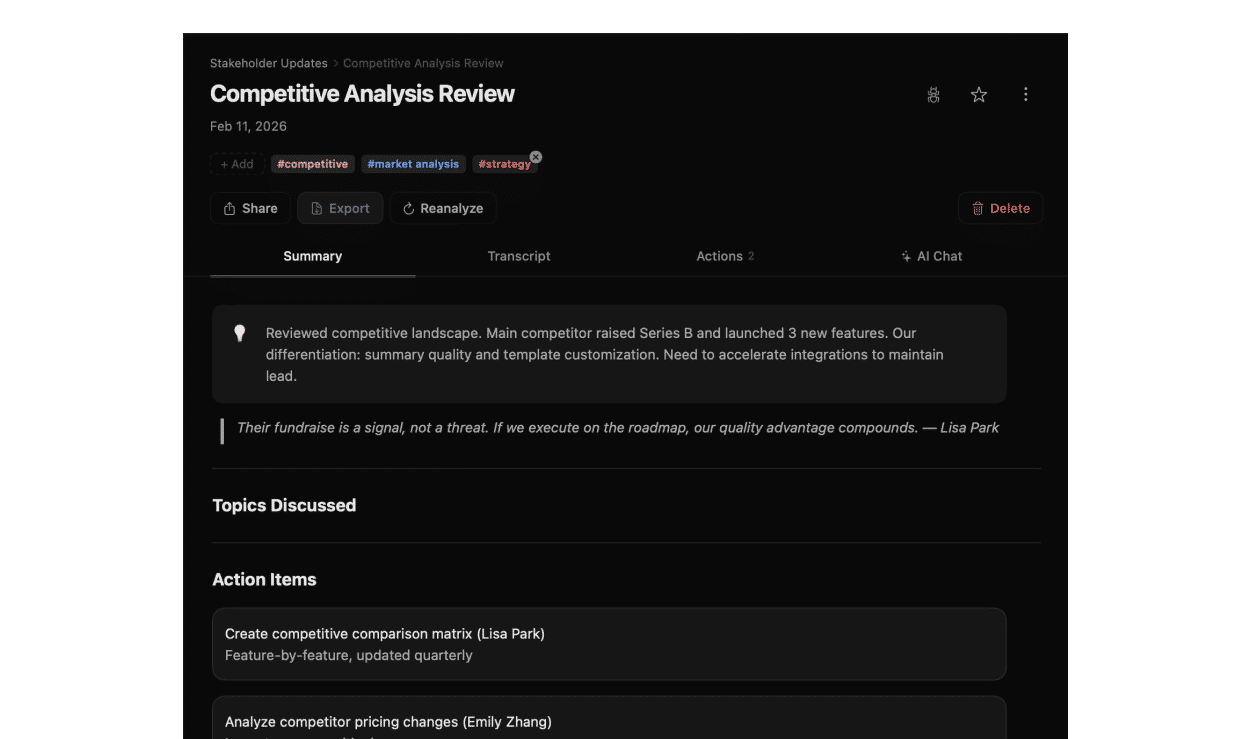Click the Competitive Analysis Review title
The width and height of the screenshot is (1252, 739).
click(x=362, y=94)
